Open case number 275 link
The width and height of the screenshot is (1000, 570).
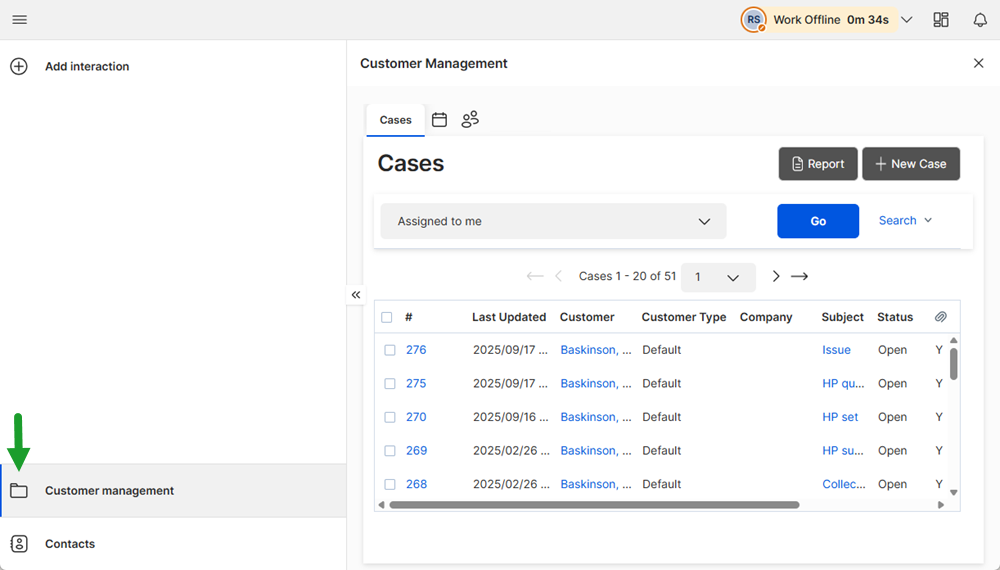pyautogui.click(x=416, y=383)
